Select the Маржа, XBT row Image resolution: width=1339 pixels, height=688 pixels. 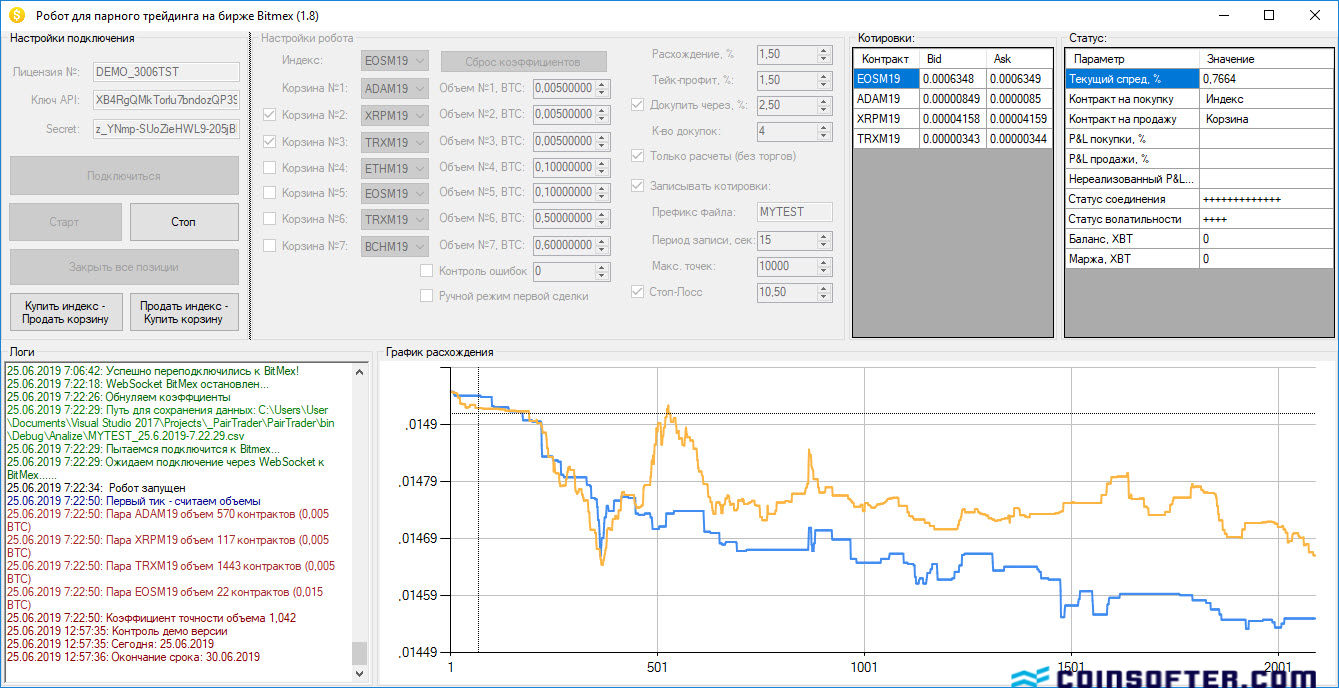point(1199,259)
